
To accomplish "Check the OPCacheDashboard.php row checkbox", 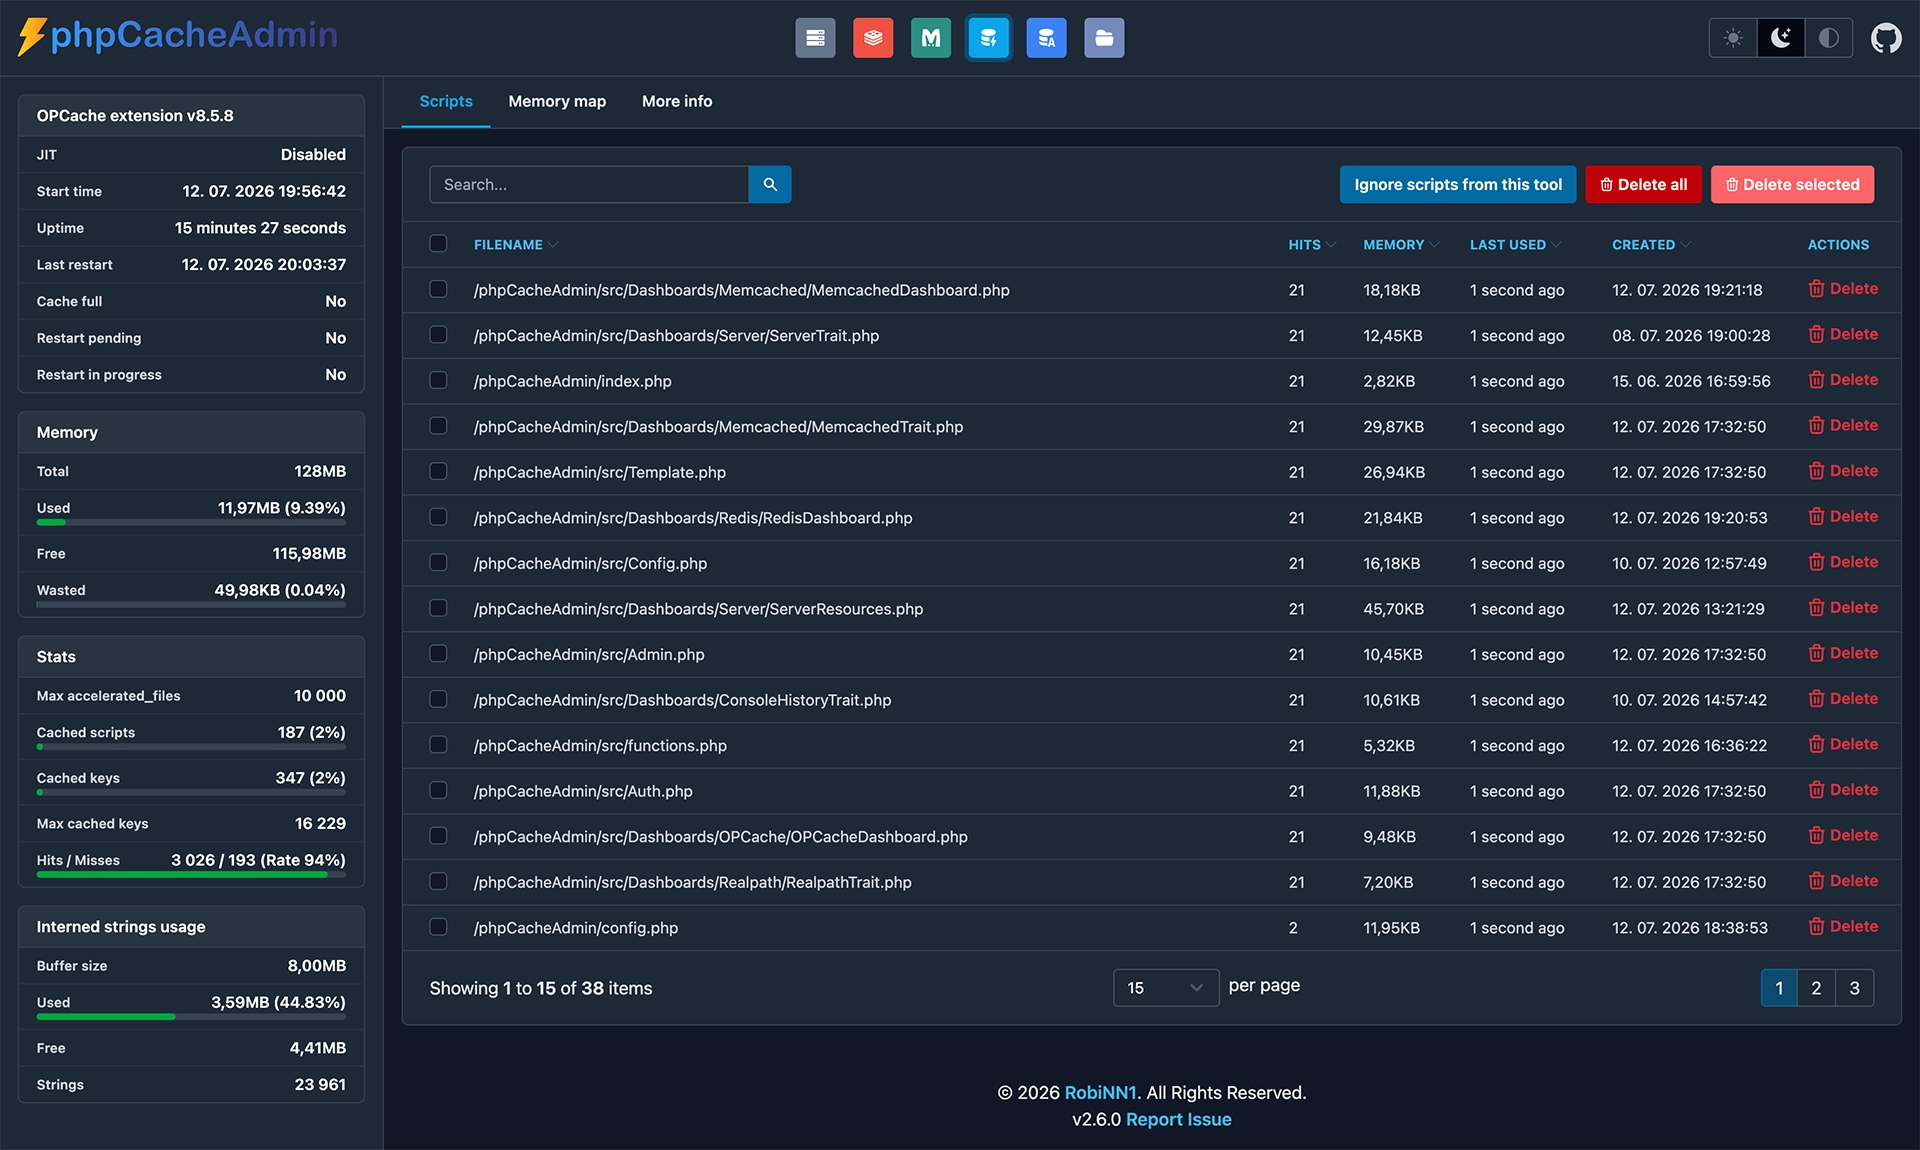I will 438,835.
